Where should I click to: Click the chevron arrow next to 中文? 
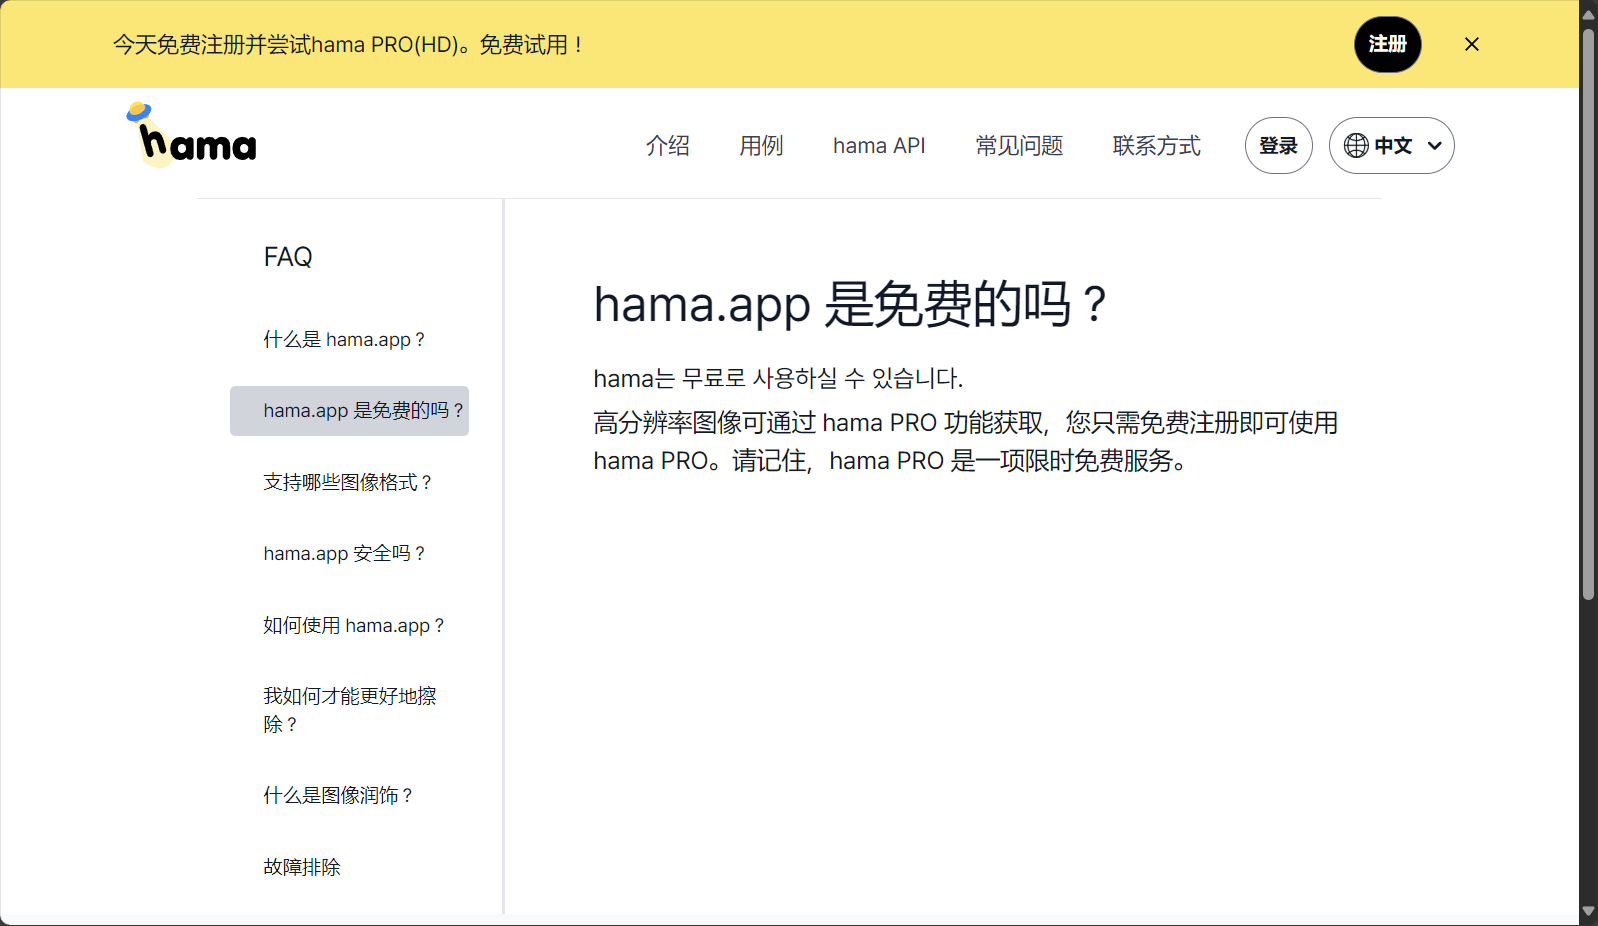tap(1434, 146)
